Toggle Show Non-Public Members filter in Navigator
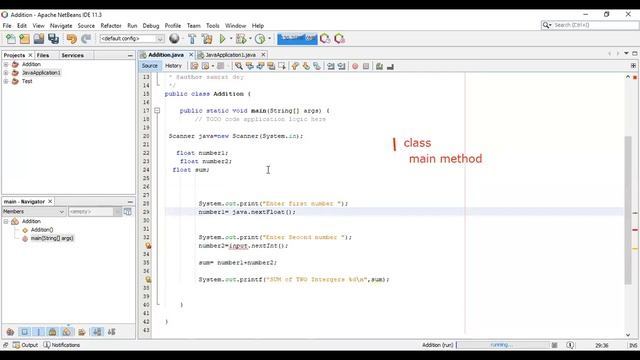The image size is (640, 360). point(53,332)
